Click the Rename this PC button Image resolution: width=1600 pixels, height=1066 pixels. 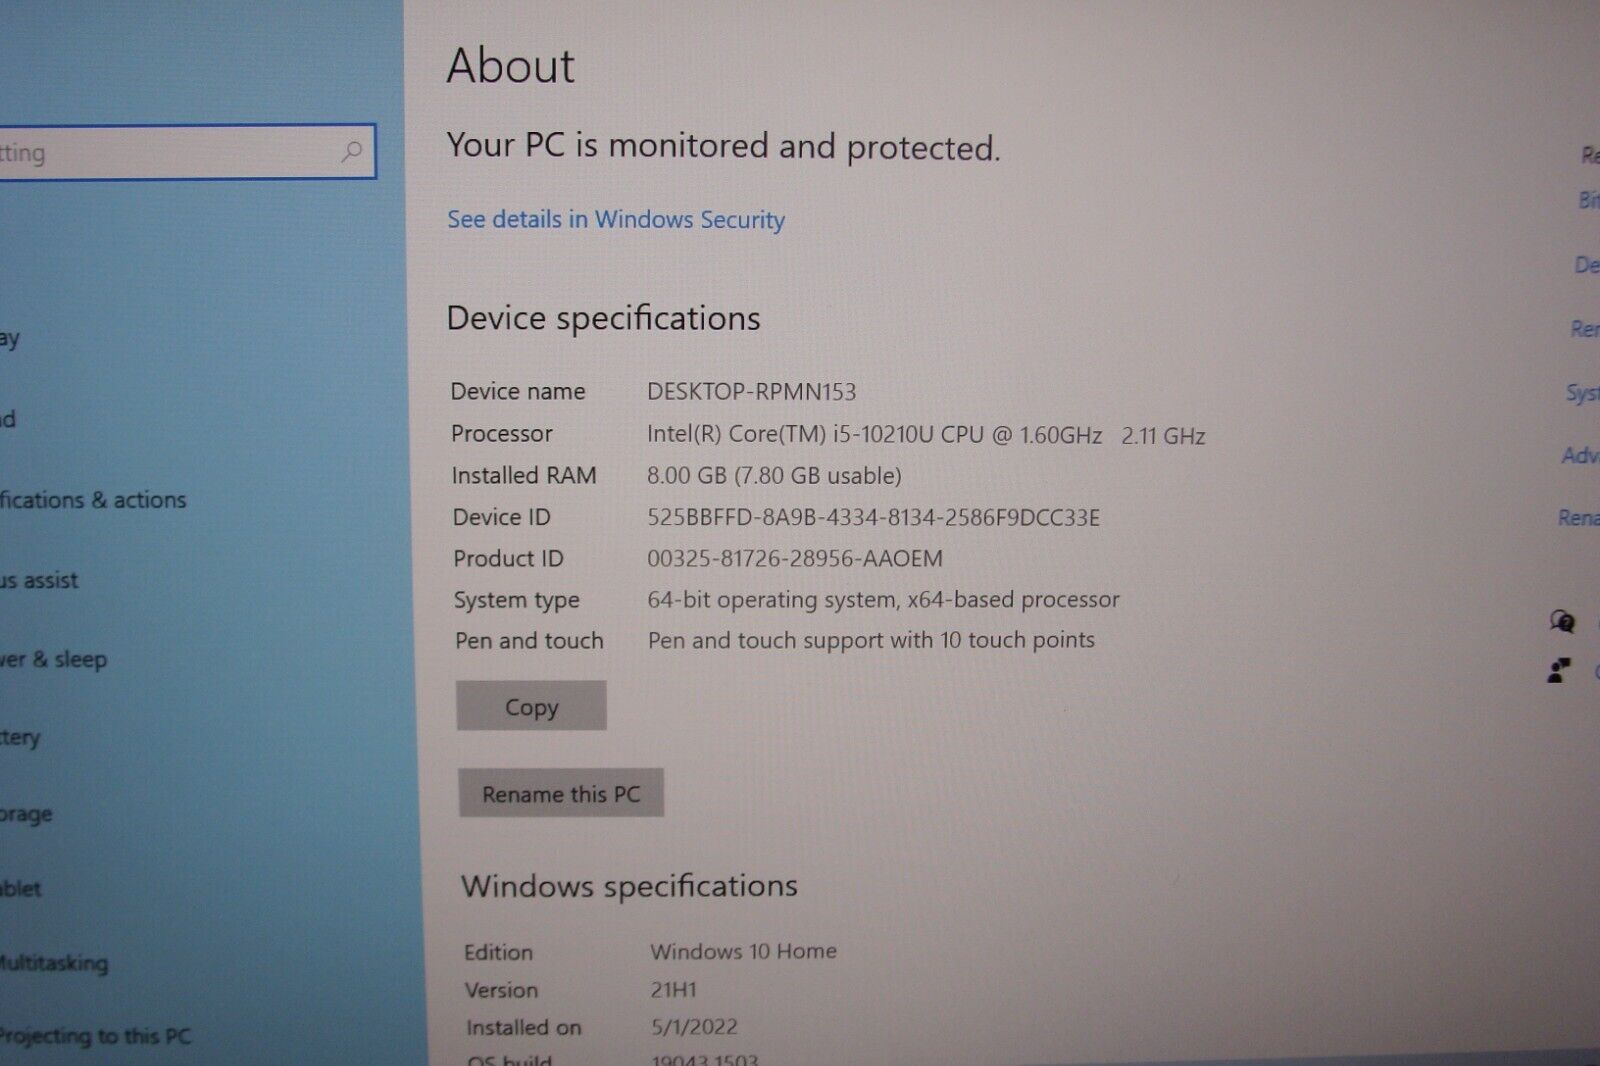click(561, 793)
